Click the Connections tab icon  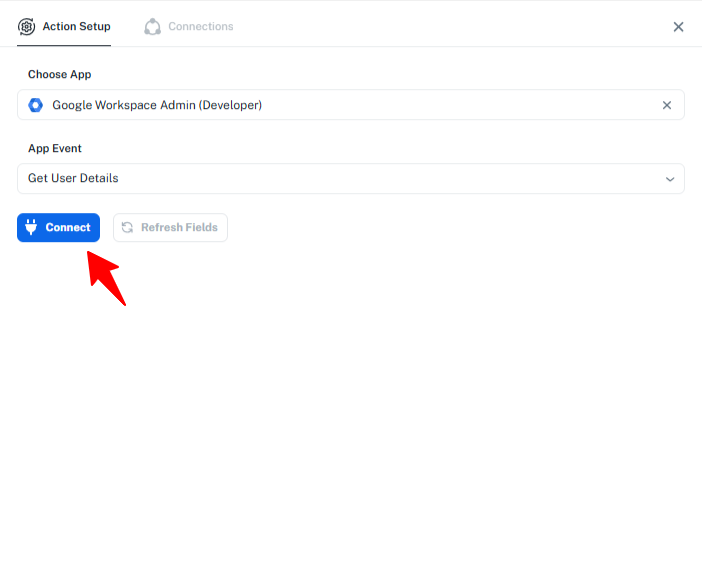[152, 27]
